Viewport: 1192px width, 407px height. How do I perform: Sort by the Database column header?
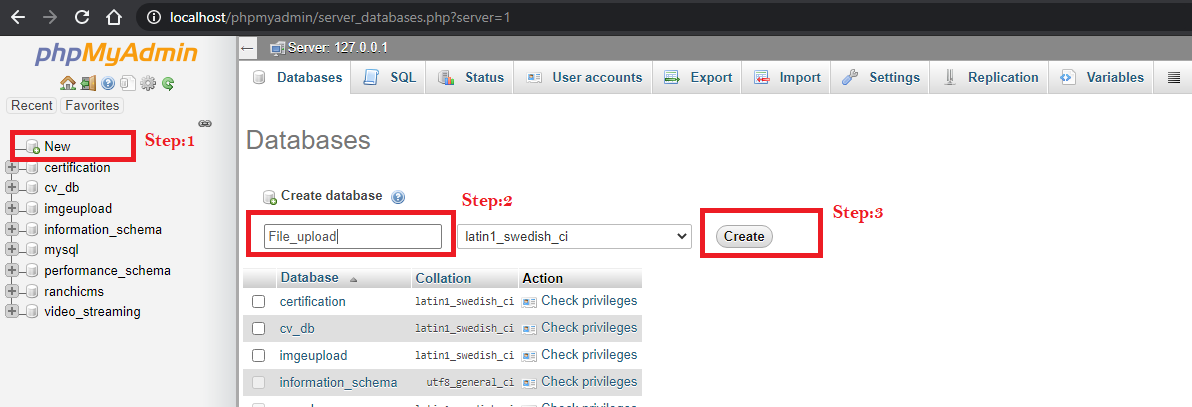[309, 278]
